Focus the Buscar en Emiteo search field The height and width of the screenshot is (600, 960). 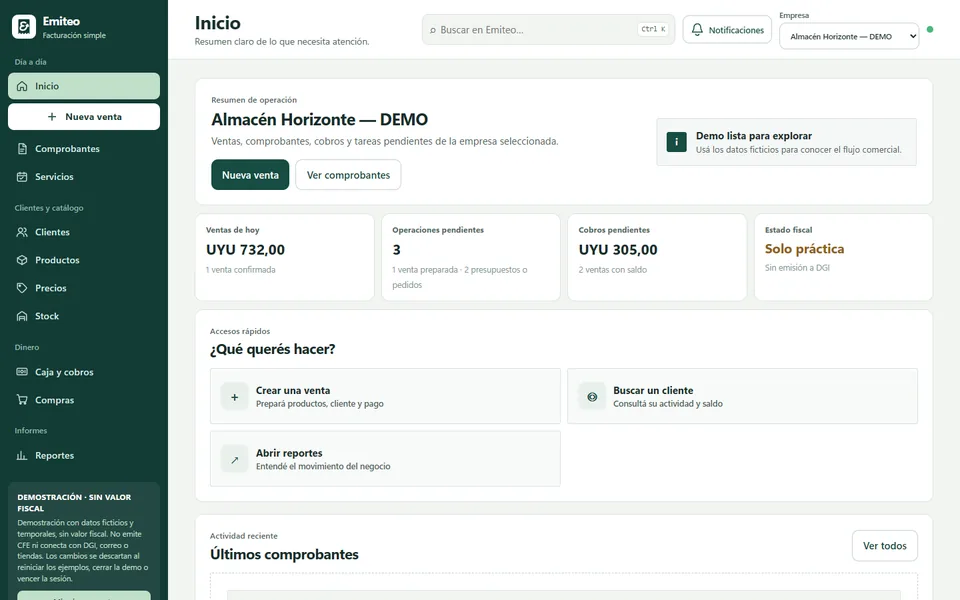pos(549,29)
